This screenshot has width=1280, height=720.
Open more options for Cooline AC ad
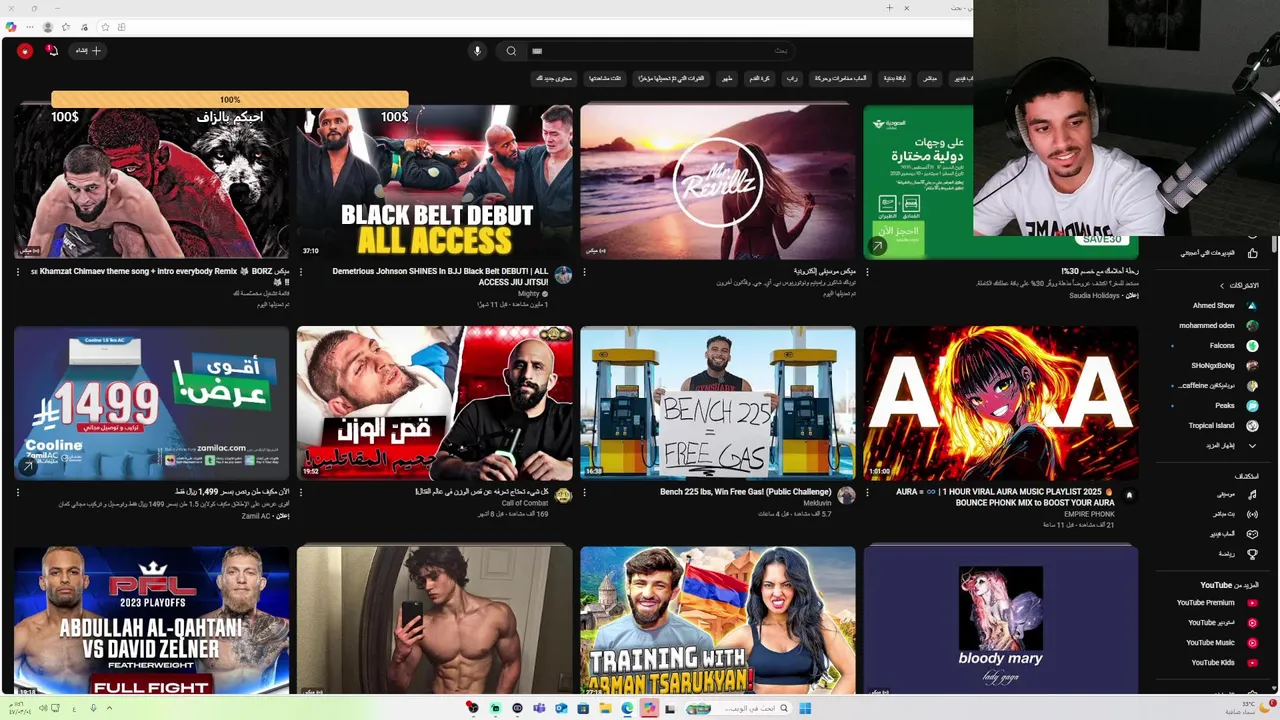18,493
